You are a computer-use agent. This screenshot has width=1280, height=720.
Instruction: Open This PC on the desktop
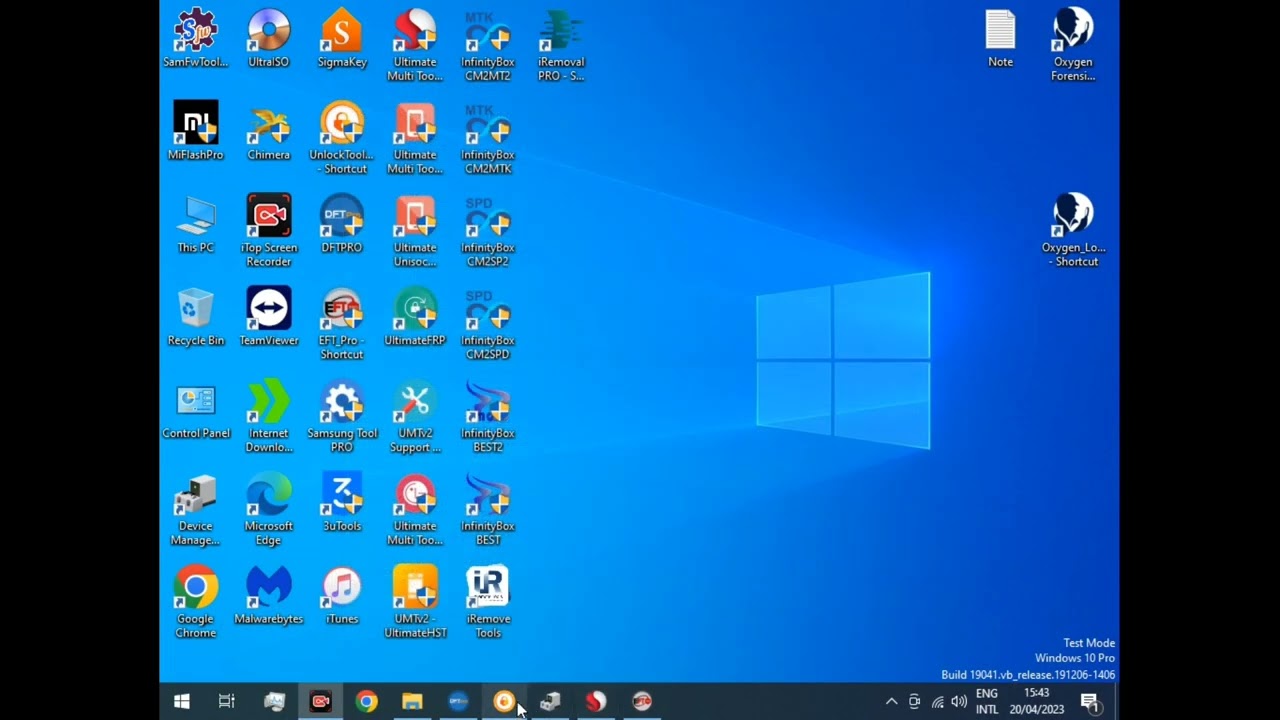point(195,224)
